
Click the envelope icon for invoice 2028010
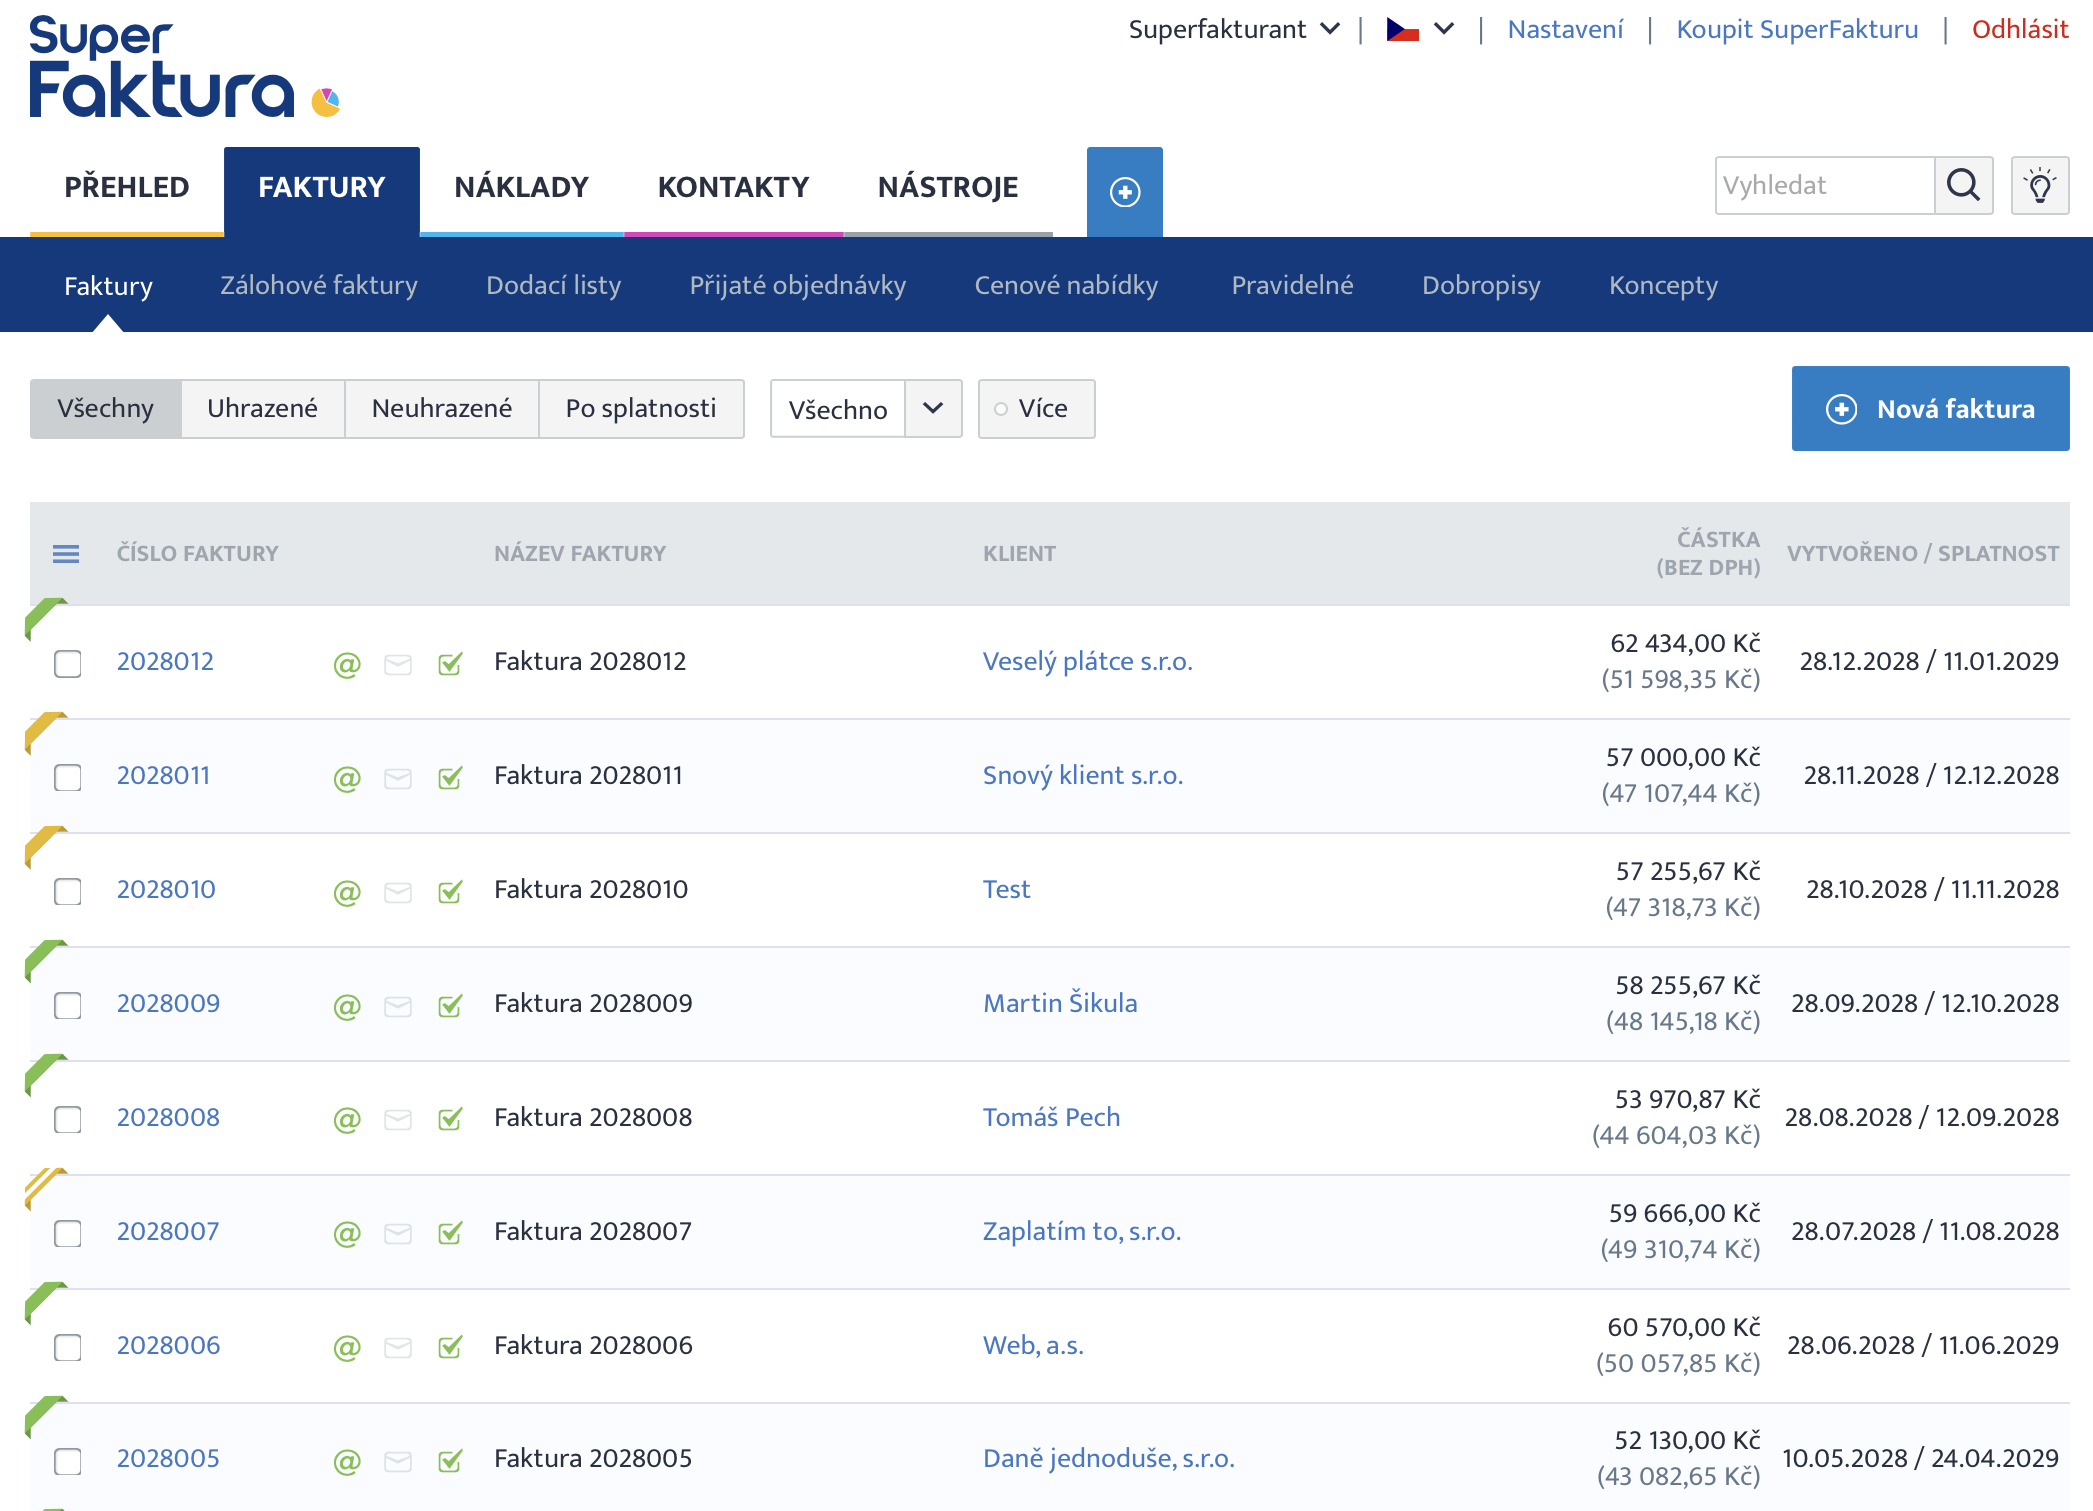398,892
